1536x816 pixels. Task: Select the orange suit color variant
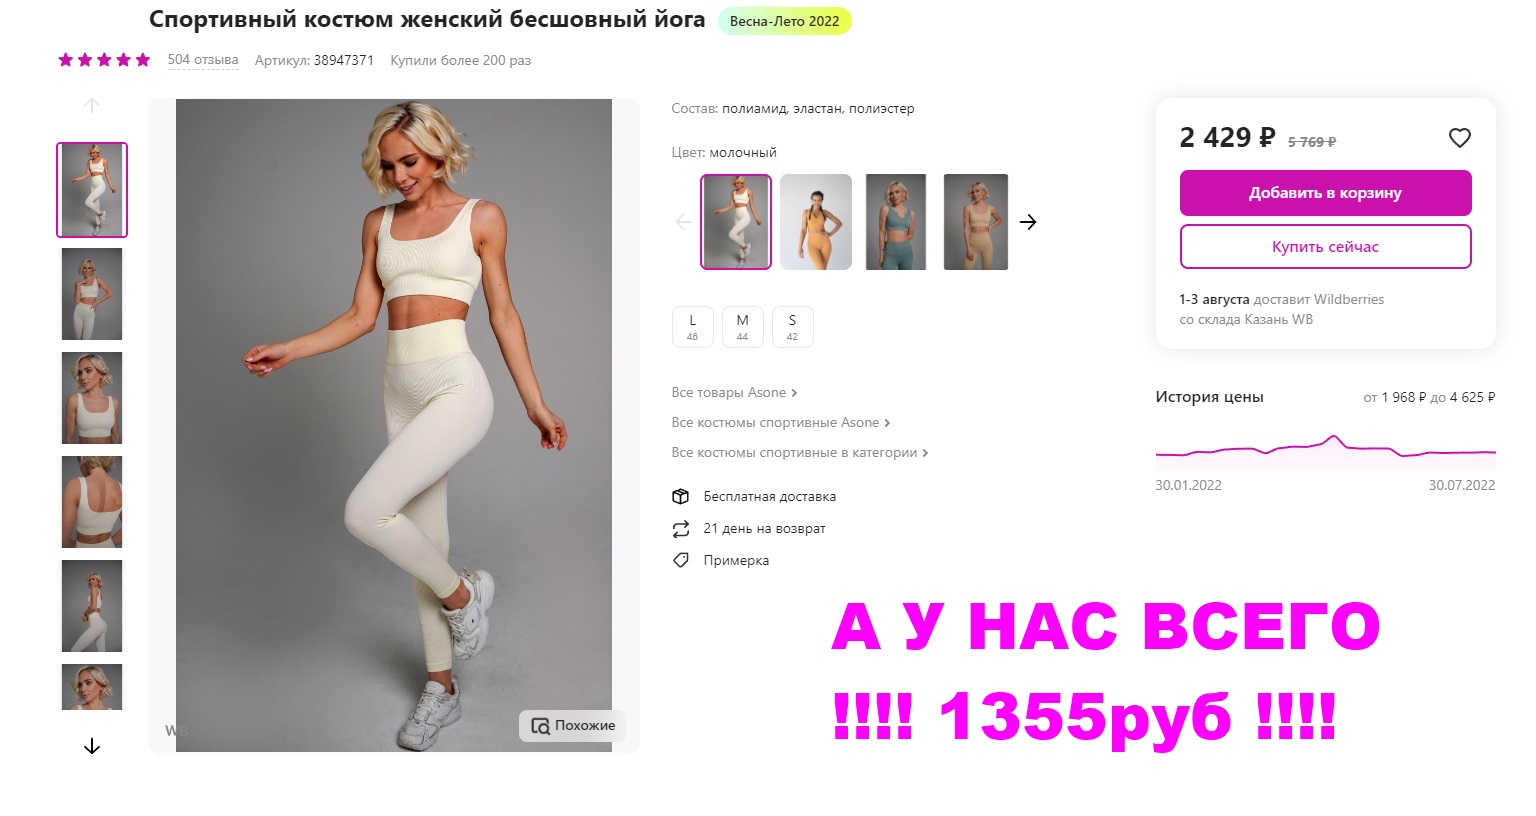coord(816,222)
